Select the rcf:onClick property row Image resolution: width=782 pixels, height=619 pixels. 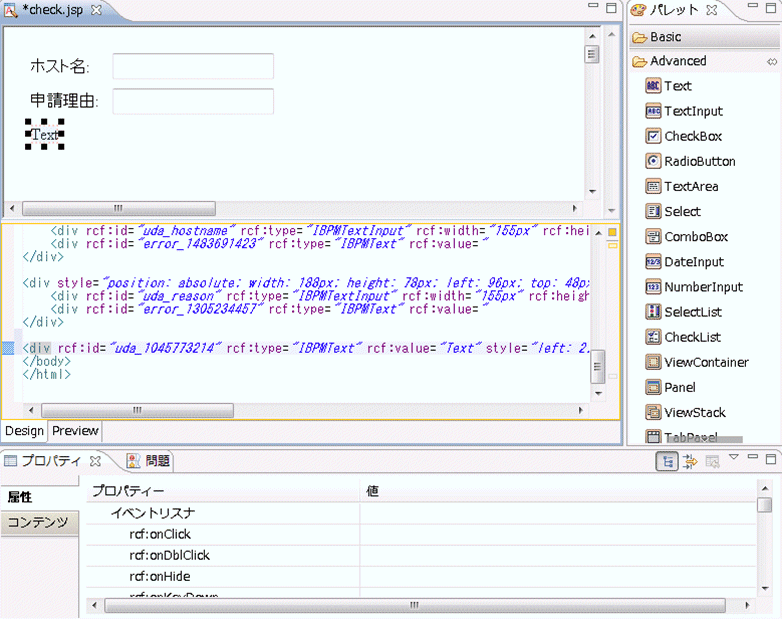click(160, 534)
